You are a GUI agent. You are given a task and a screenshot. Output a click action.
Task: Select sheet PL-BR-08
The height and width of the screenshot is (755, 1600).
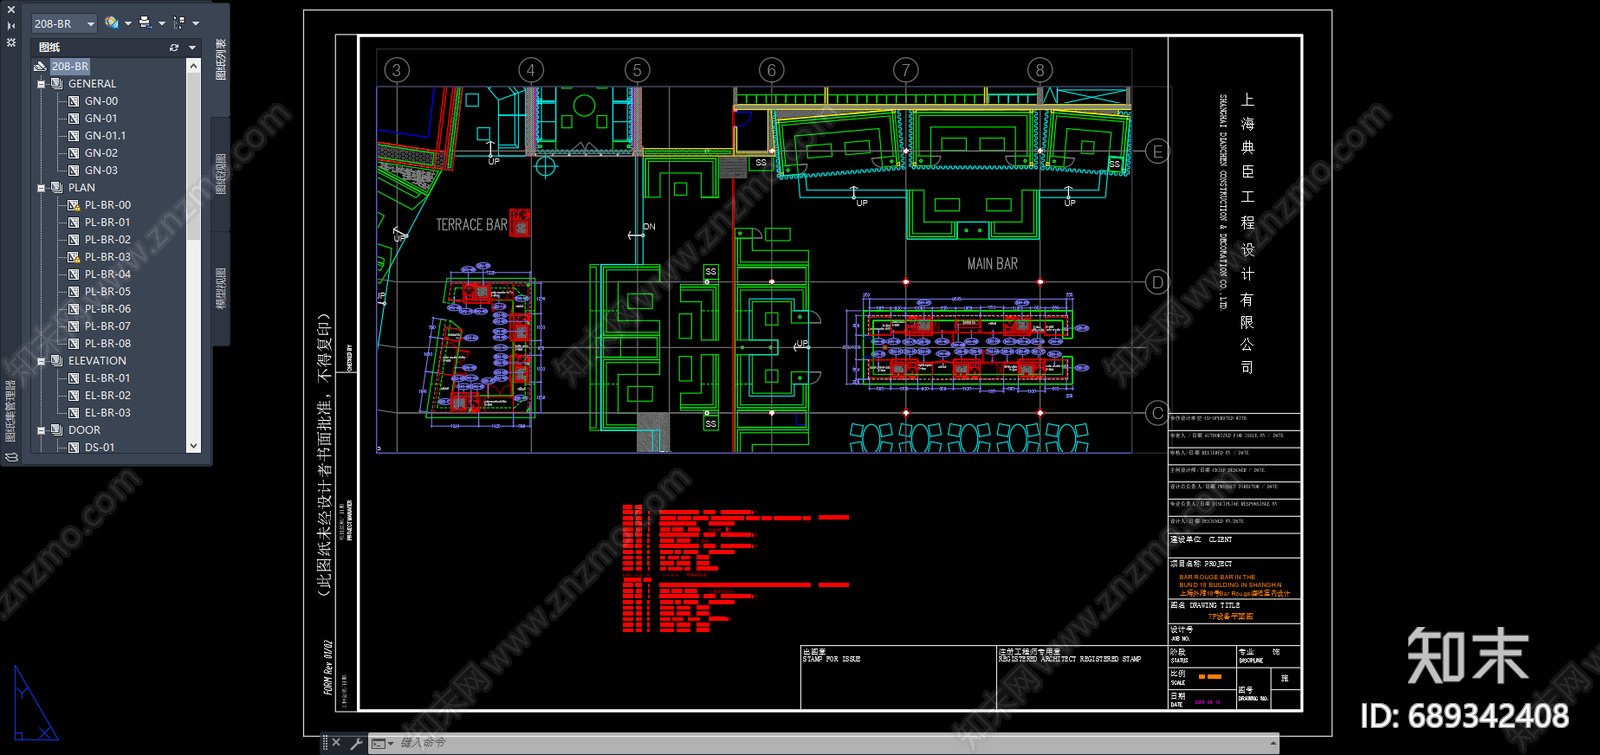(107, 343)
